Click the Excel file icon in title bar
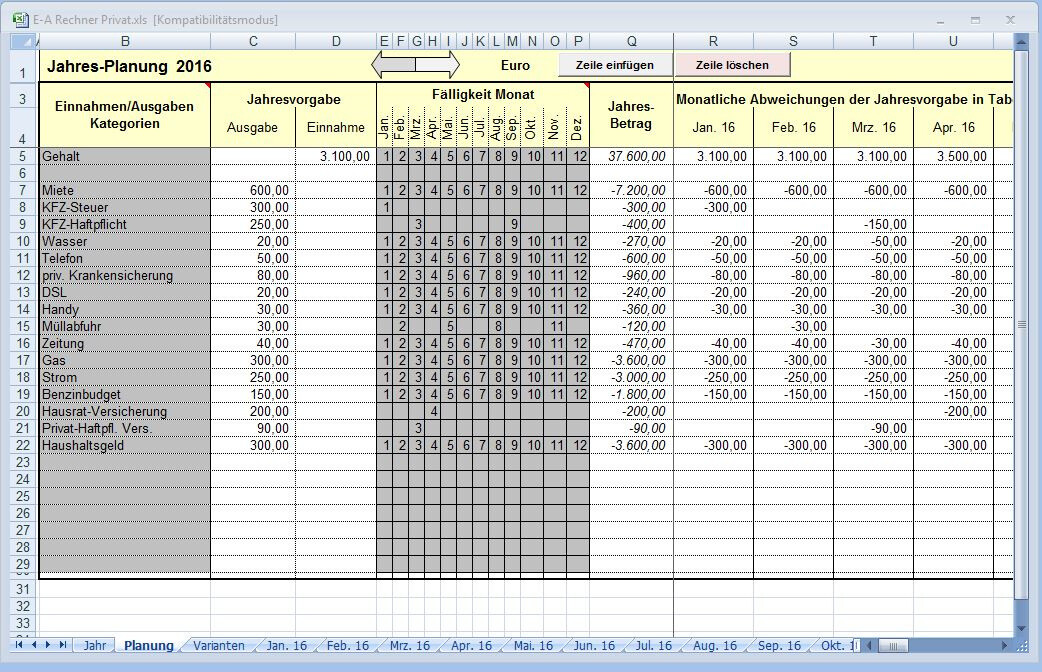This screenshot has height=672, width=1042. [20, 19]
